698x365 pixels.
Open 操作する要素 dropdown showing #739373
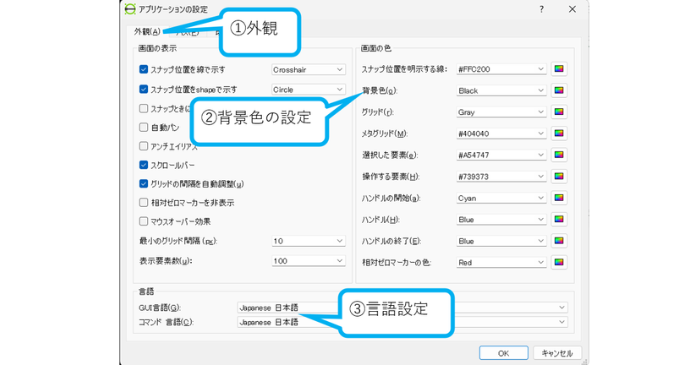(501, 176)
